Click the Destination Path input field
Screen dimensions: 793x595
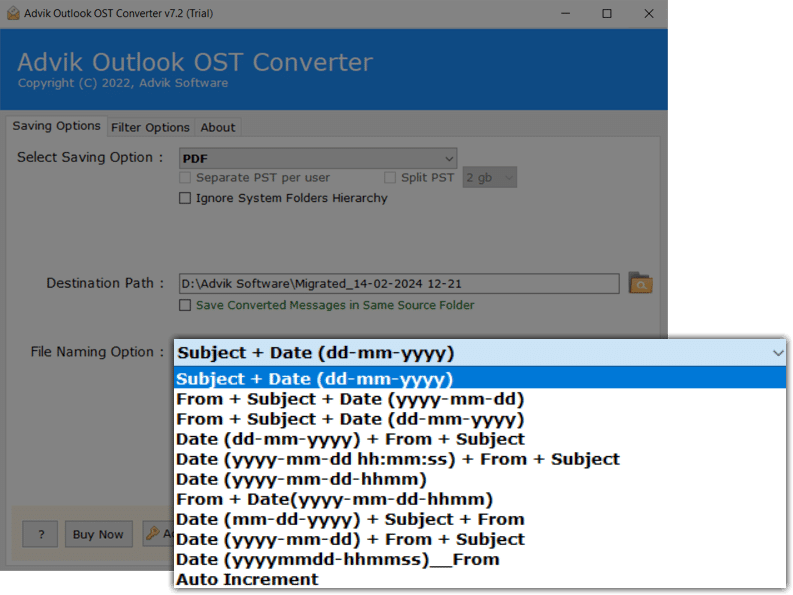click(399, 283)
